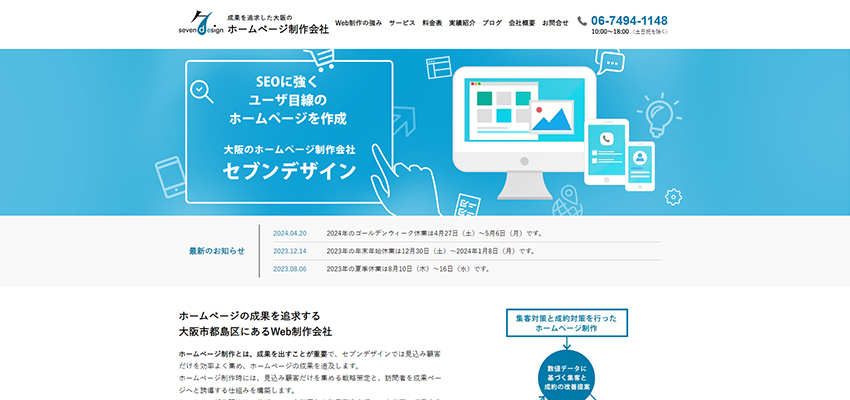This screenshot has height=400, width=850.
Task: Click the seven design logo
Action: (x=201, y=23)
